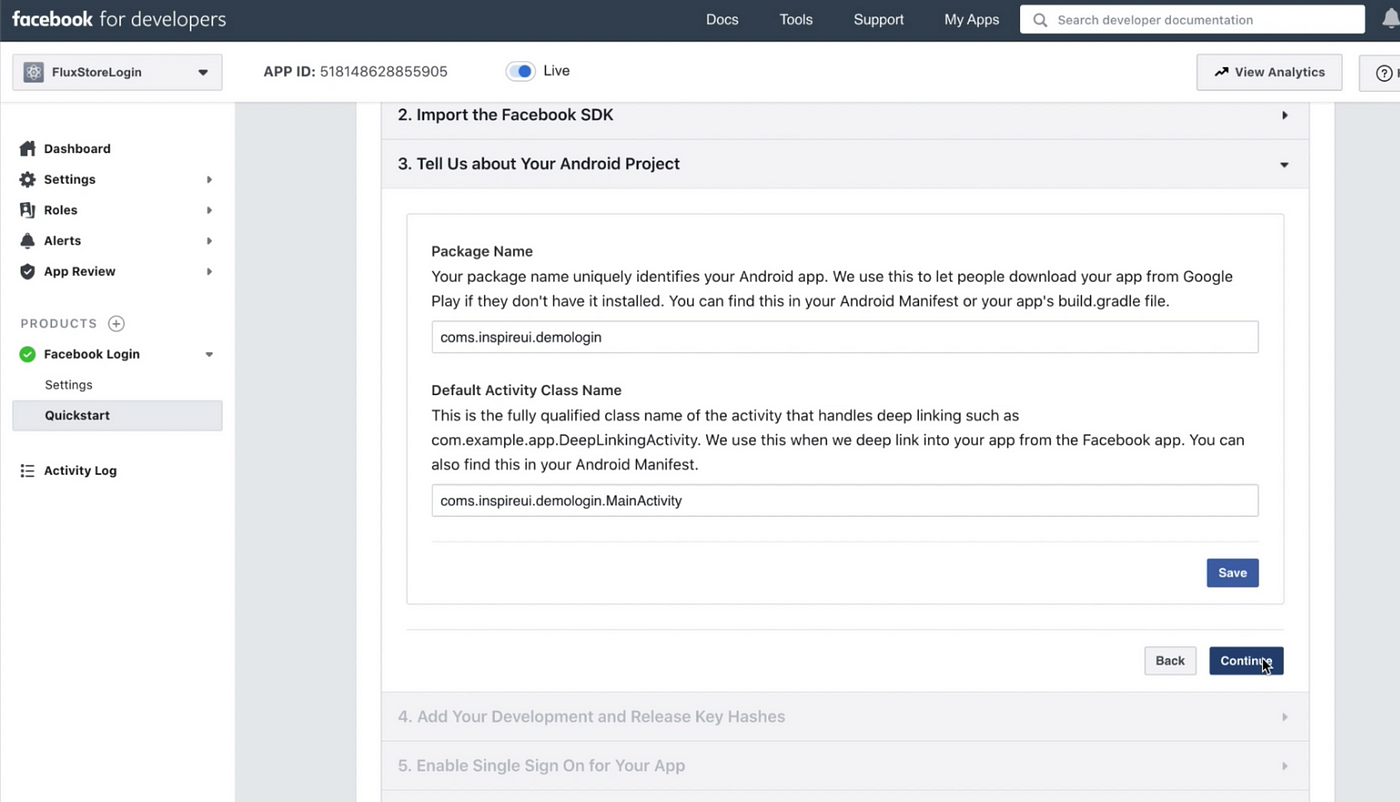Click the Default Activity Class Name field
Screen dimensions: 1400x802
click(845, 500)
